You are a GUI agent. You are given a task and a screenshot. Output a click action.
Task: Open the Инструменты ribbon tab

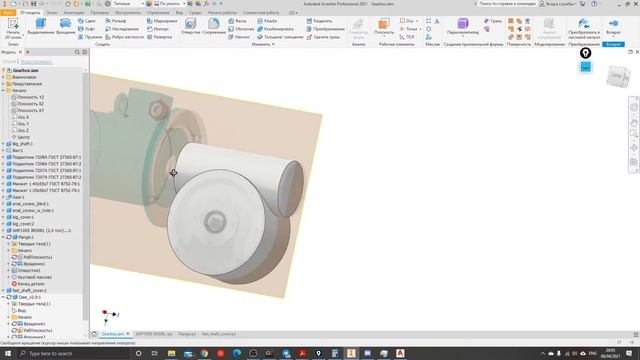point(127,13)
